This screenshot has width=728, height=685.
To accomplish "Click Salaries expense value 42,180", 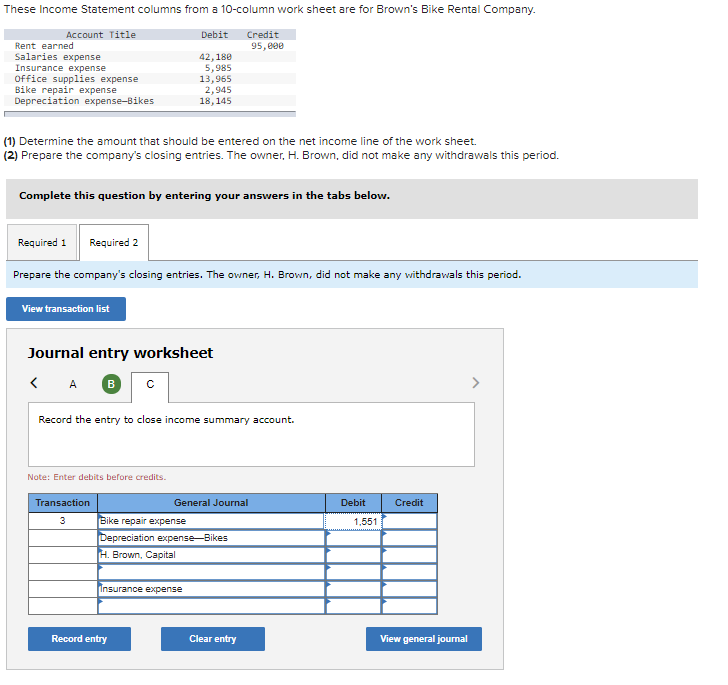I will [x=215, y=57].
